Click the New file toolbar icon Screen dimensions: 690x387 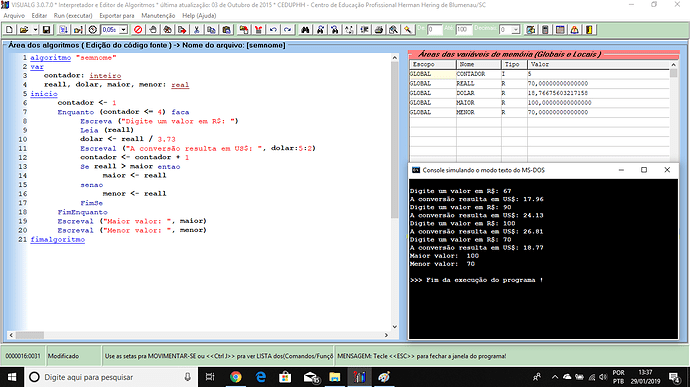[9, 29]
